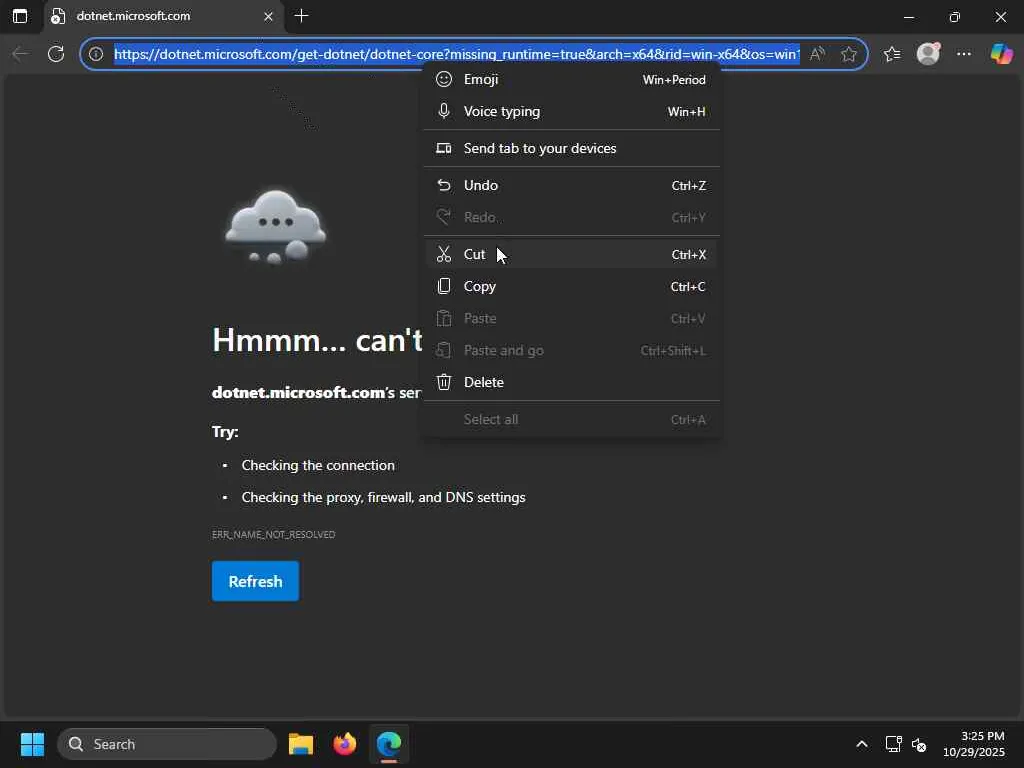Open a new tab with plus button
The width and height of the screenshot is (1024, 768).
pyautogui.click(x=301, y=16)
